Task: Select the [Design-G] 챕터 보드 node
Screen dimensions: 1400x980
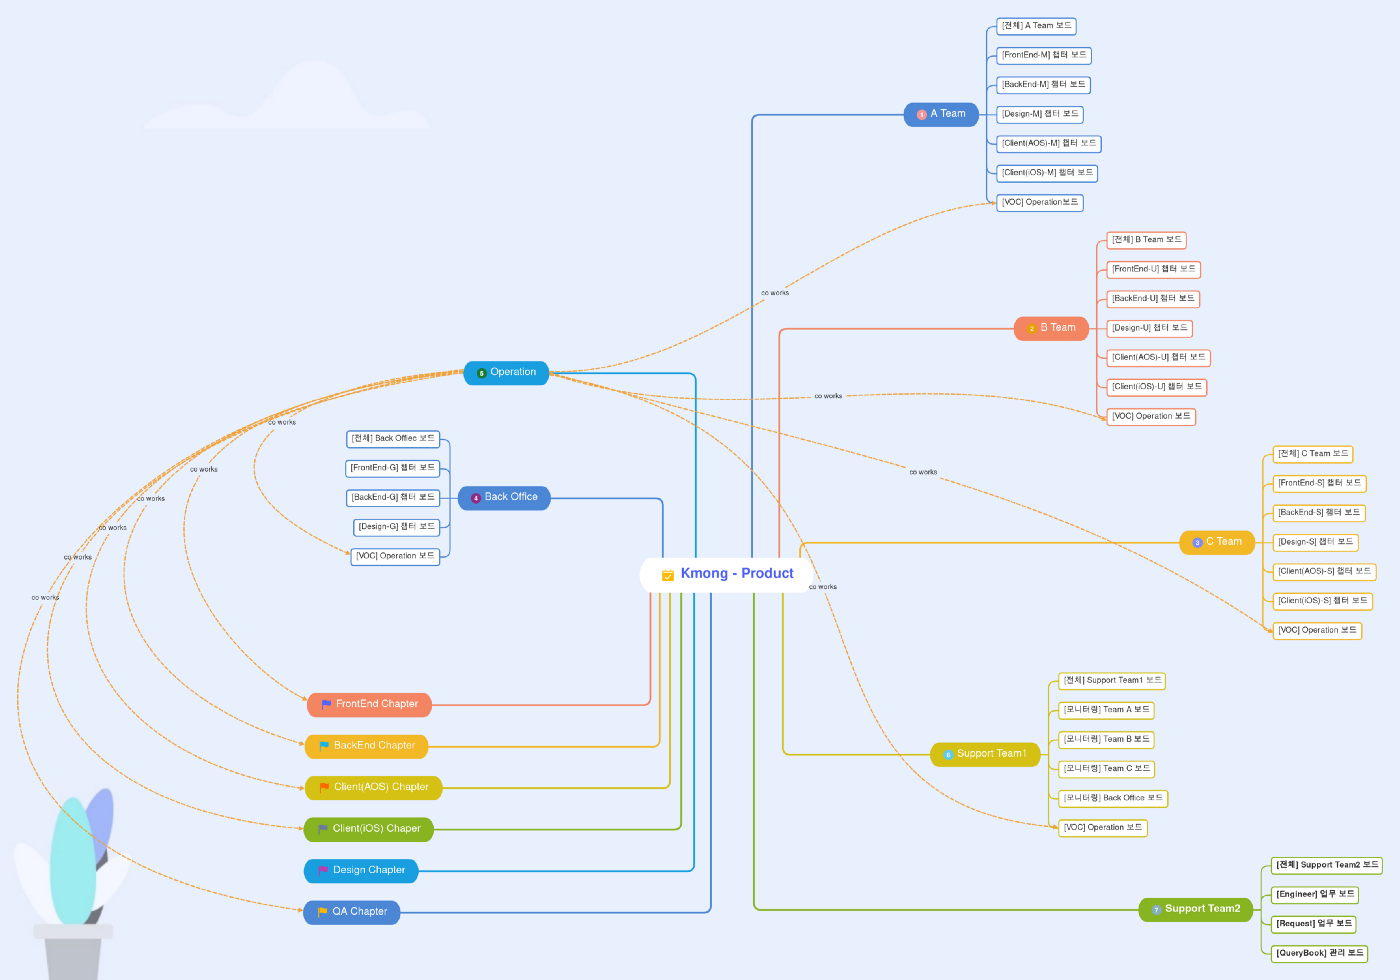Action: 397,527
